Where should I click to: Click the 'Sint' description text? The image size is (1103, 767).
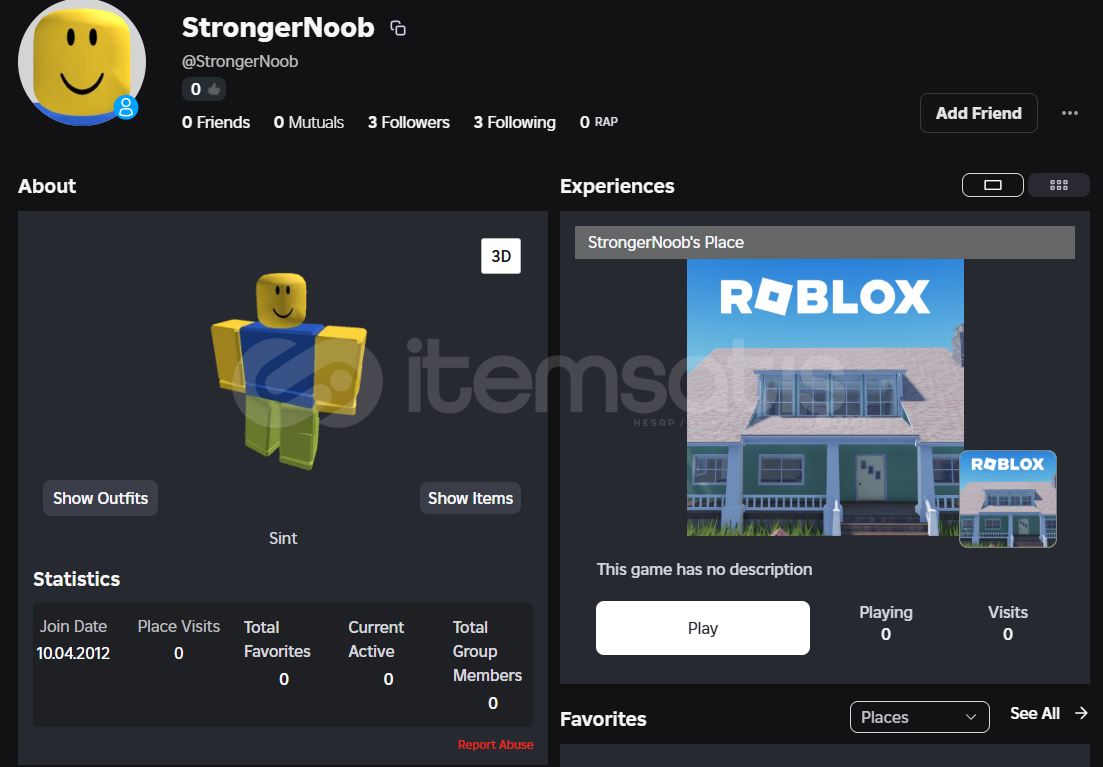tap(283, 538)
